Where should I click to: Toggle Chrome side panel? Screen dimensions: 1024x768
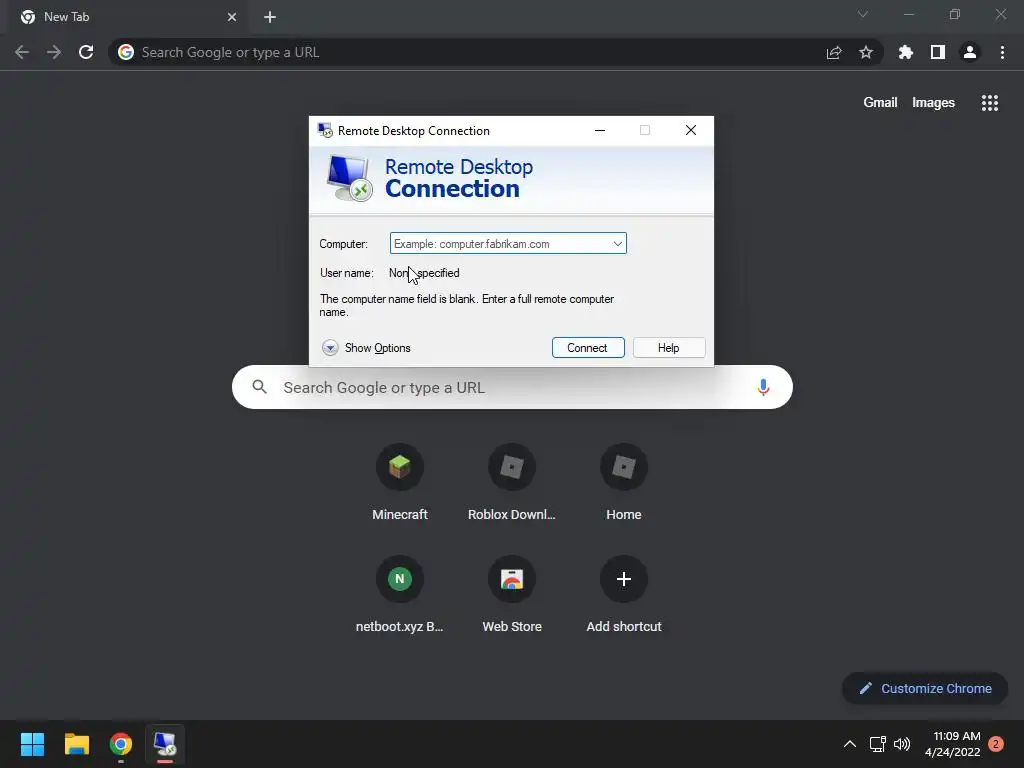coord(938,52)
